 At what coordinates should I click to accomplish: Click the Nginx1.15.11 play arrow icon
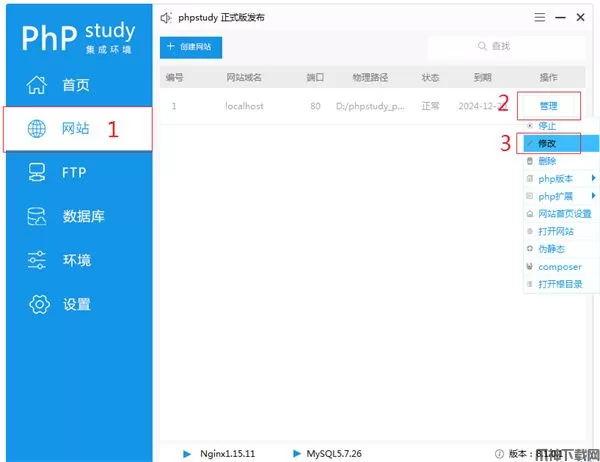187,454
